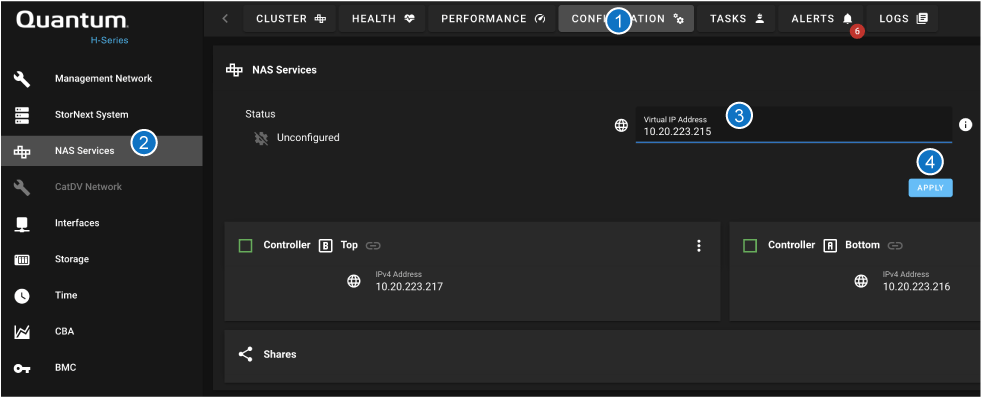
Task: Click the link icon beside Controller A Bottom
Action: [x=895, y=245]
